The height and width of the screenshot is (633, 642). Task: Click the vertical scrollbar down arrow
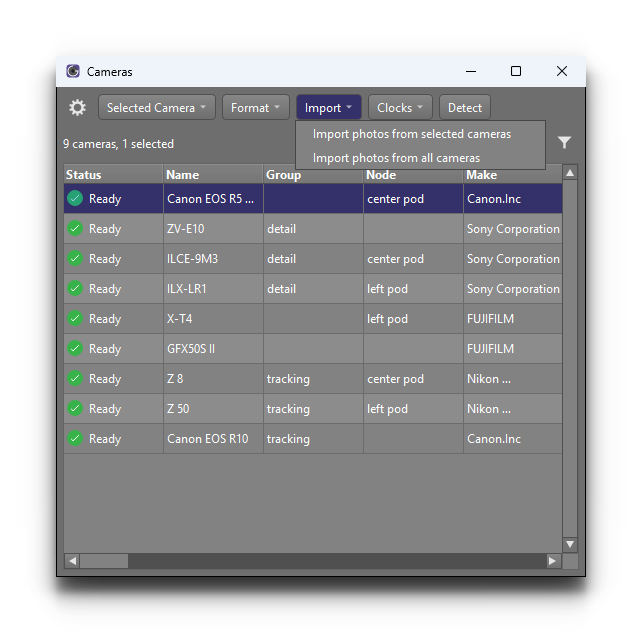[570, 544]
